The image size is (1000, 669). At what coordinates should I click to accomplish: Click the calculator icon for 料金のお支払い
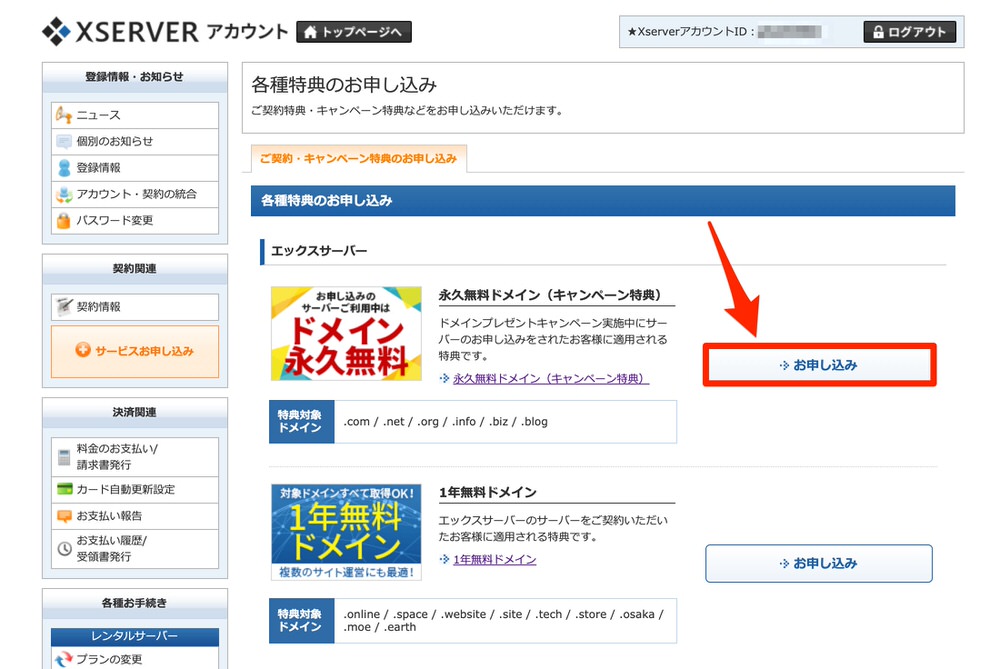click(64, 457)
